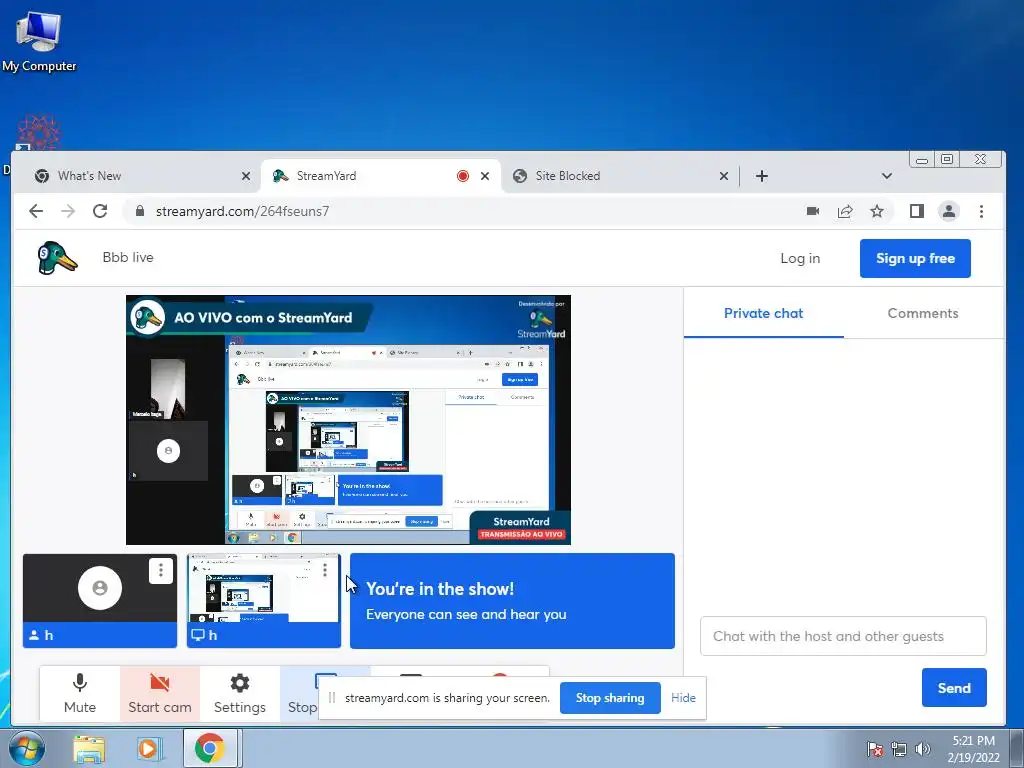The width and height of the screenshot is (1024, 768).
Task: Click the Log in link
Action: pyautogui.click(x=800, y=258)
